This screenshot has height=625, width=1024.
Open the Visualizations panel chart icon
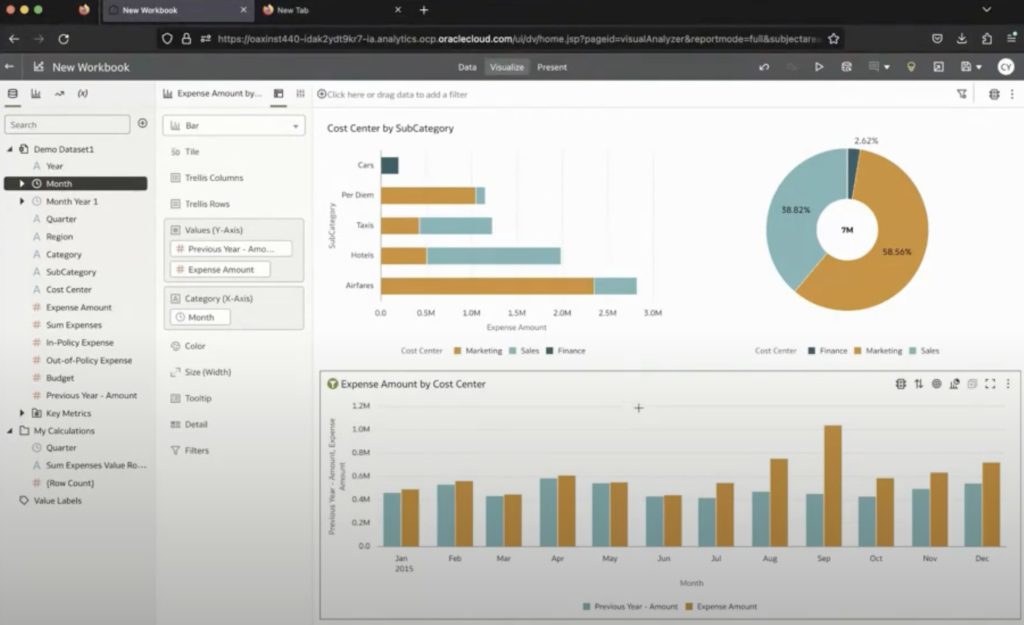click(x=36, y=93)
